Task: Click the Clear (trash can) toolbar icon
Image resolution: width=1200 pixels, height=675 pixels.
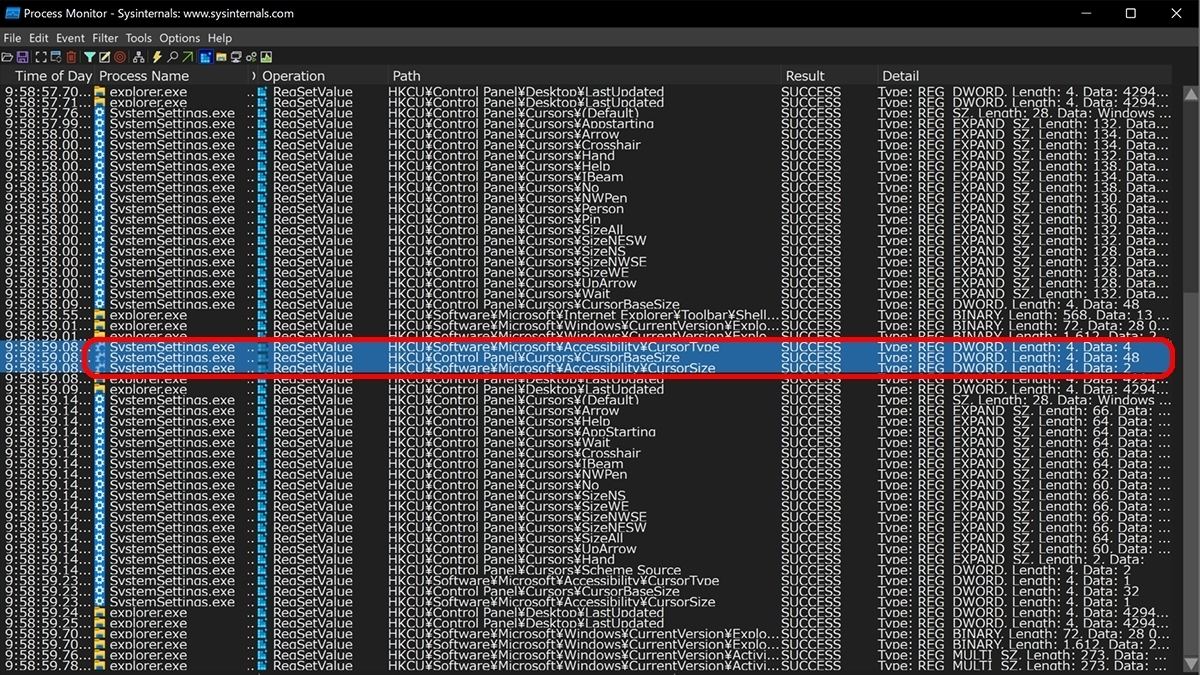Action: [x=71, y=57]
